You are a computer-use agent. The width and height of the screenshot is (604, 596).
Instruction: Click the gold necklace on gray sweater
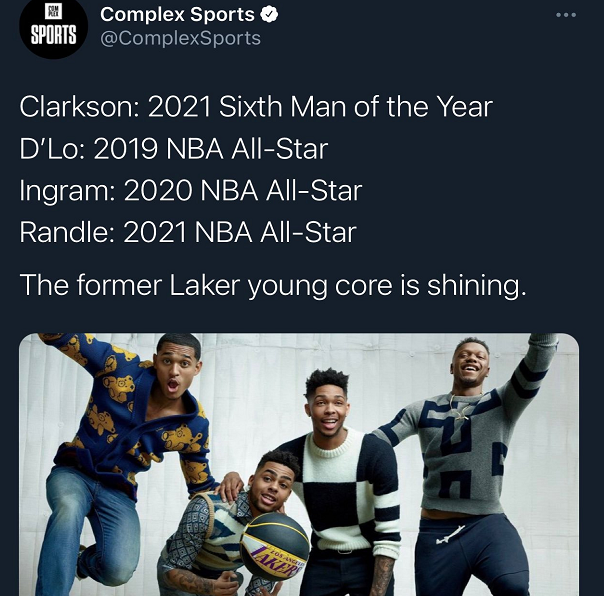461,407
